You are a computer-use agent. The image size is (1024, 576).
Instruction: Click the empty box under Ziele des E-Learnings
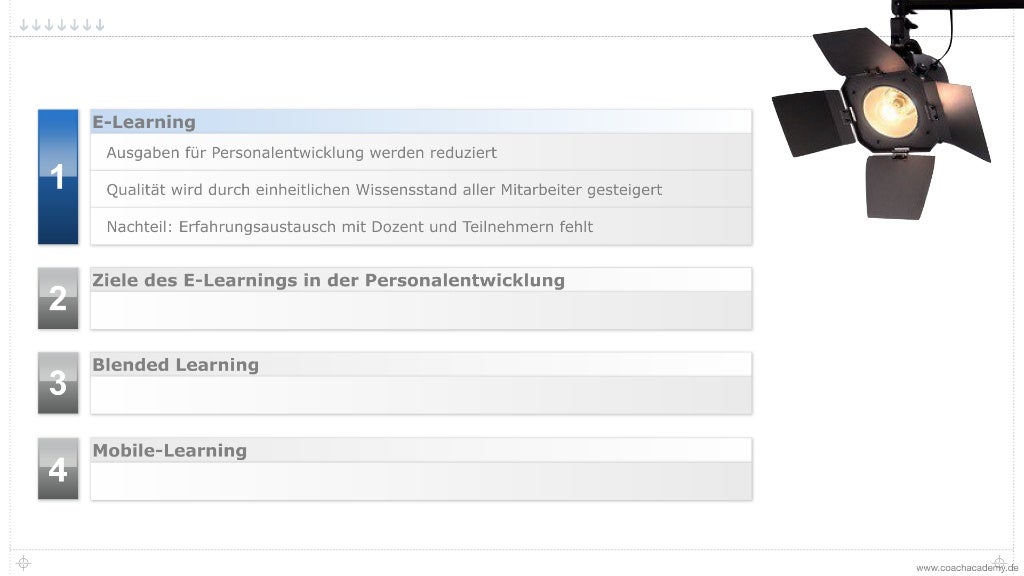(420, 310)
